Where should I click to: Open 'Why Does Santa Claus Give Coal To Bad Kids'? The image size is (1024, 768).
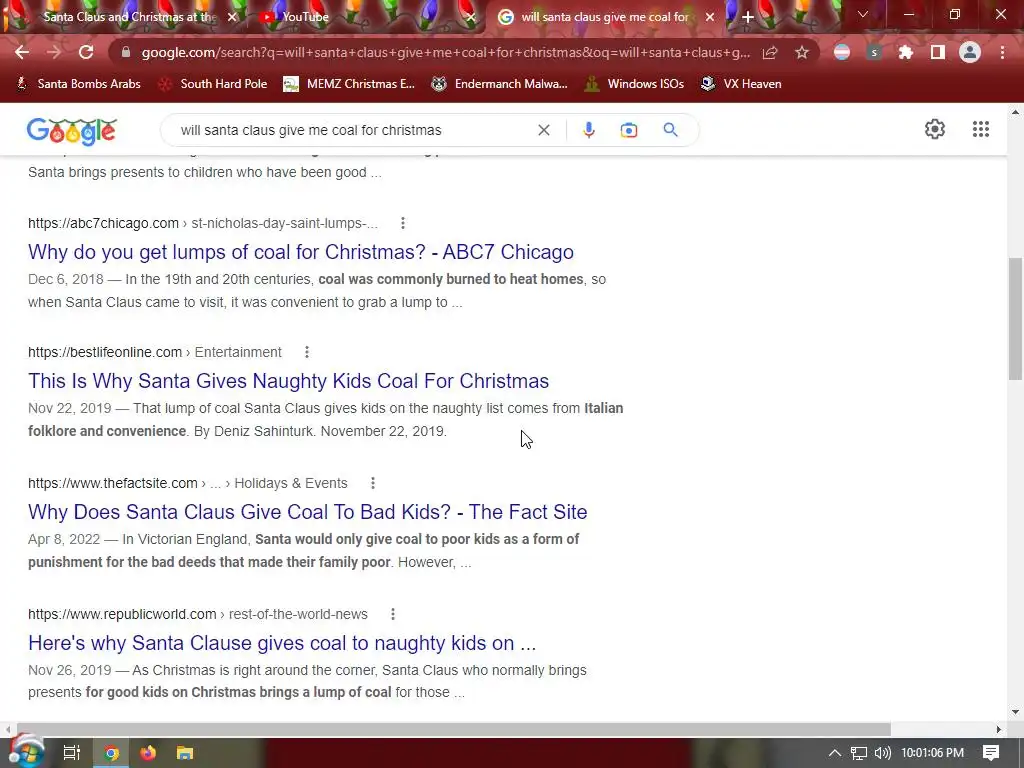[308, 512]
